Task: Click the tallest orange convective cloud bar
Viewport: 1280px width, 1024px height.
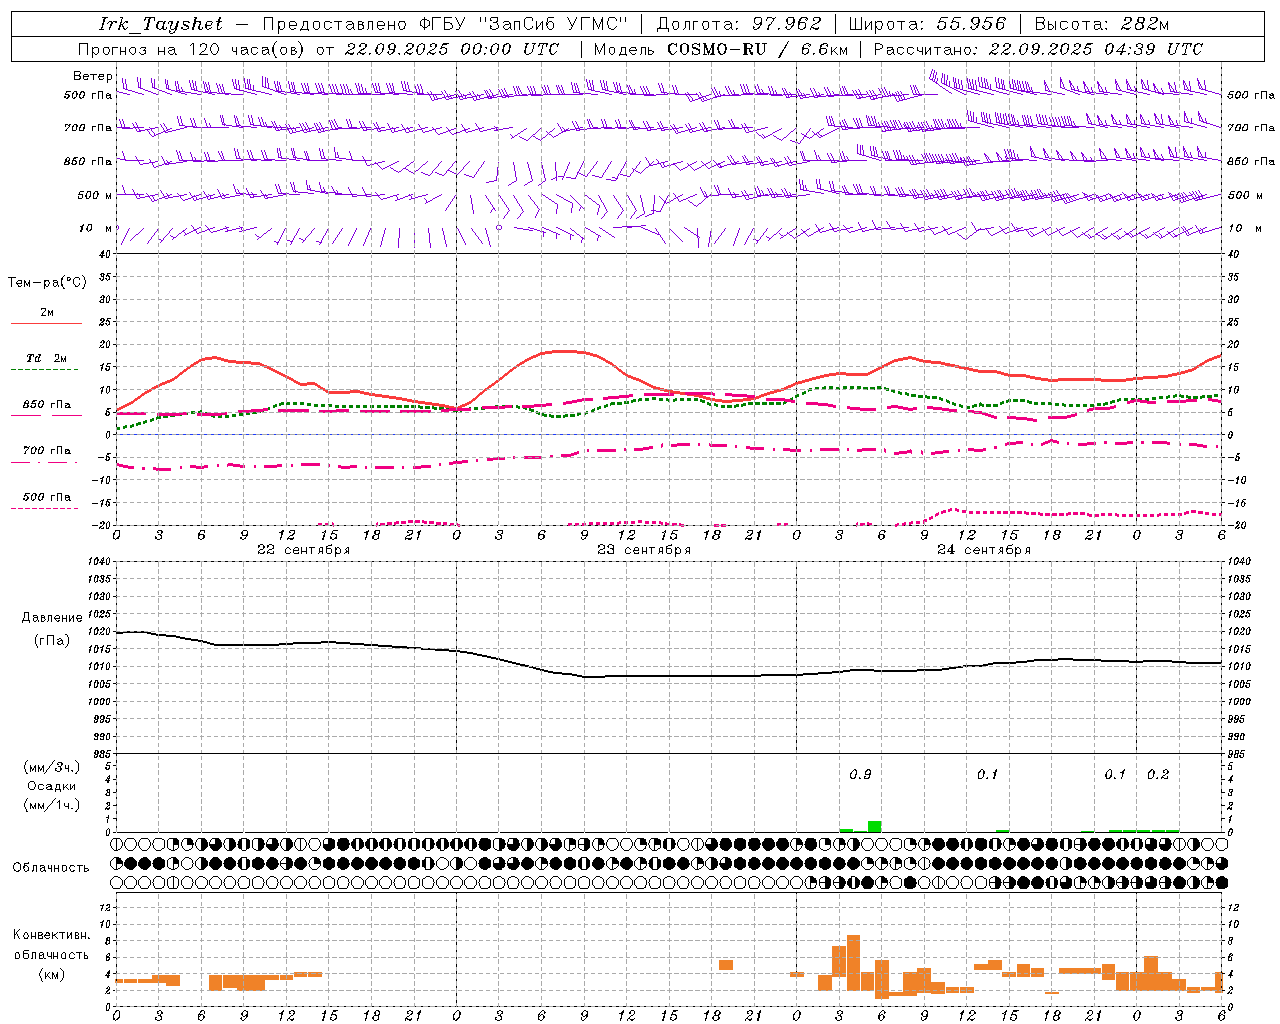Action: tap(853, 963)
